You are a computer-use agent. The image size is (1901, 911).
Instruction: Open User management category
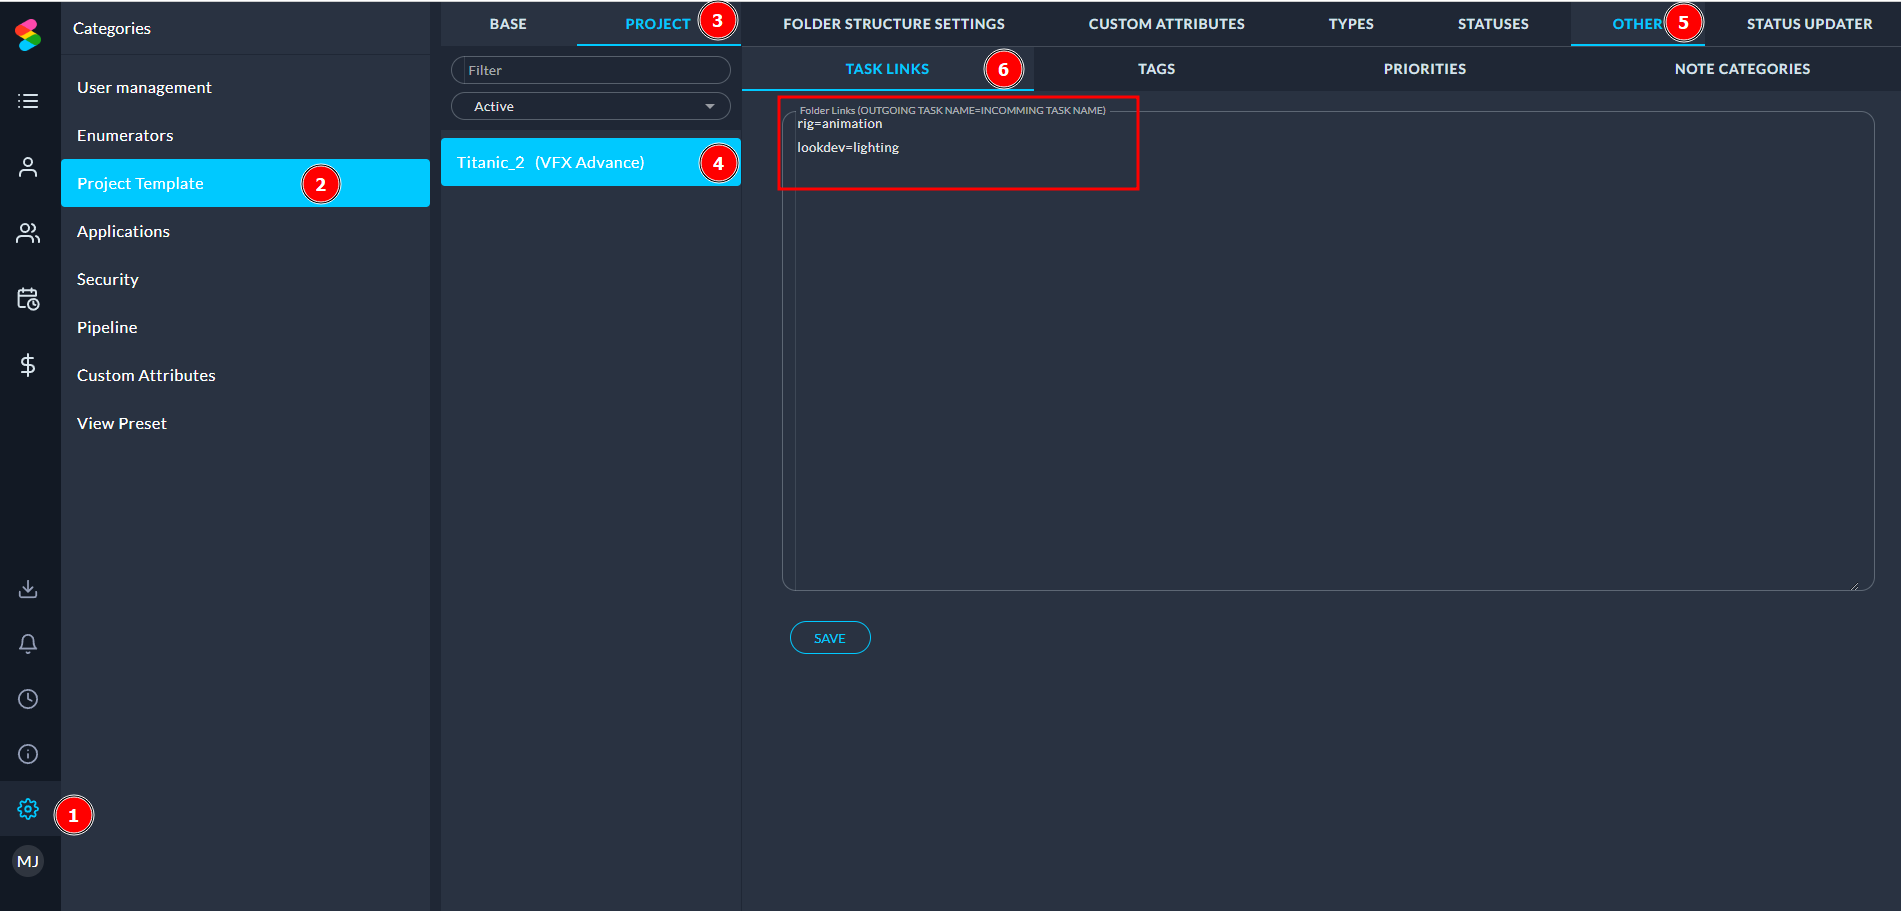tap(245, 87)
